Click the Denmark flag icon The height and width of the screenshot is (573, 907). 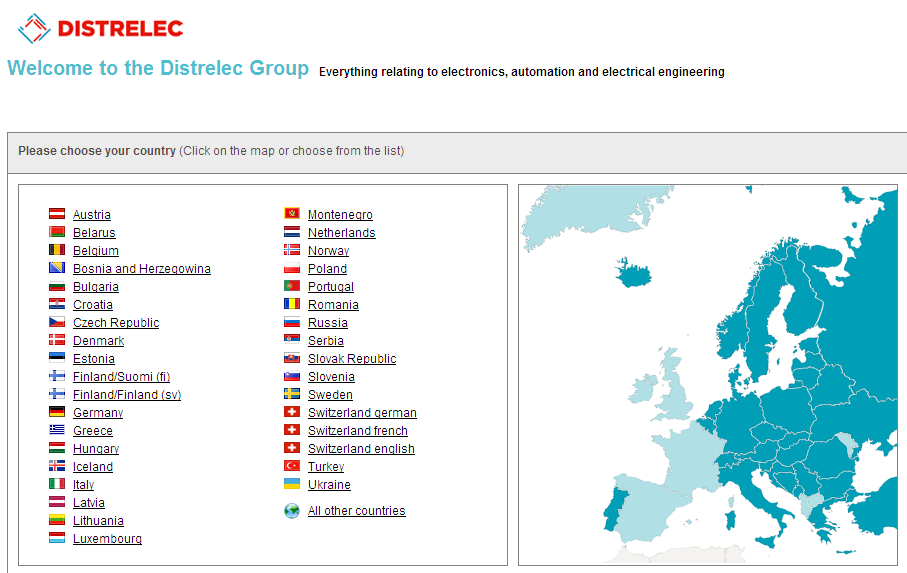[57, 340]
